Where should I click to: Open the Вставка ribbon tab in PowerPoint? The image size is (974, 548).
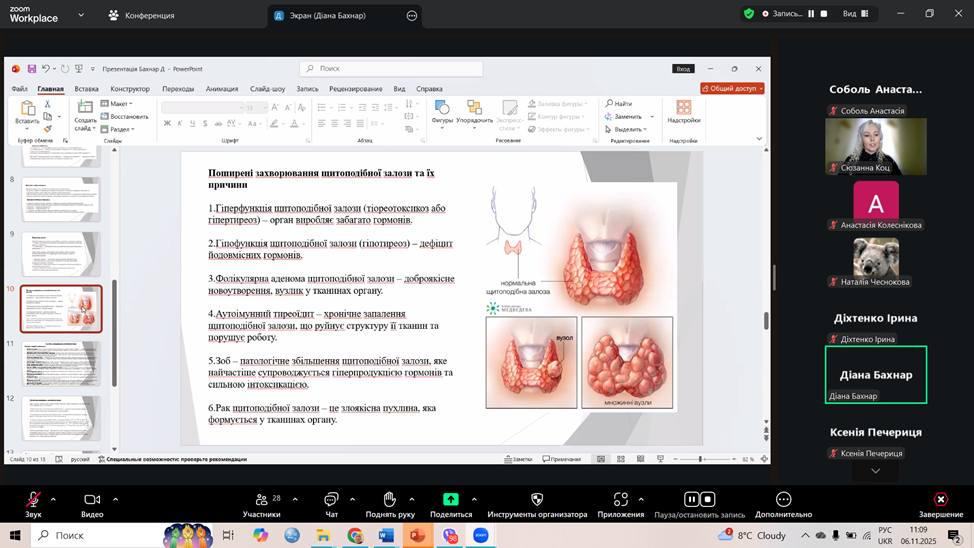86,89
